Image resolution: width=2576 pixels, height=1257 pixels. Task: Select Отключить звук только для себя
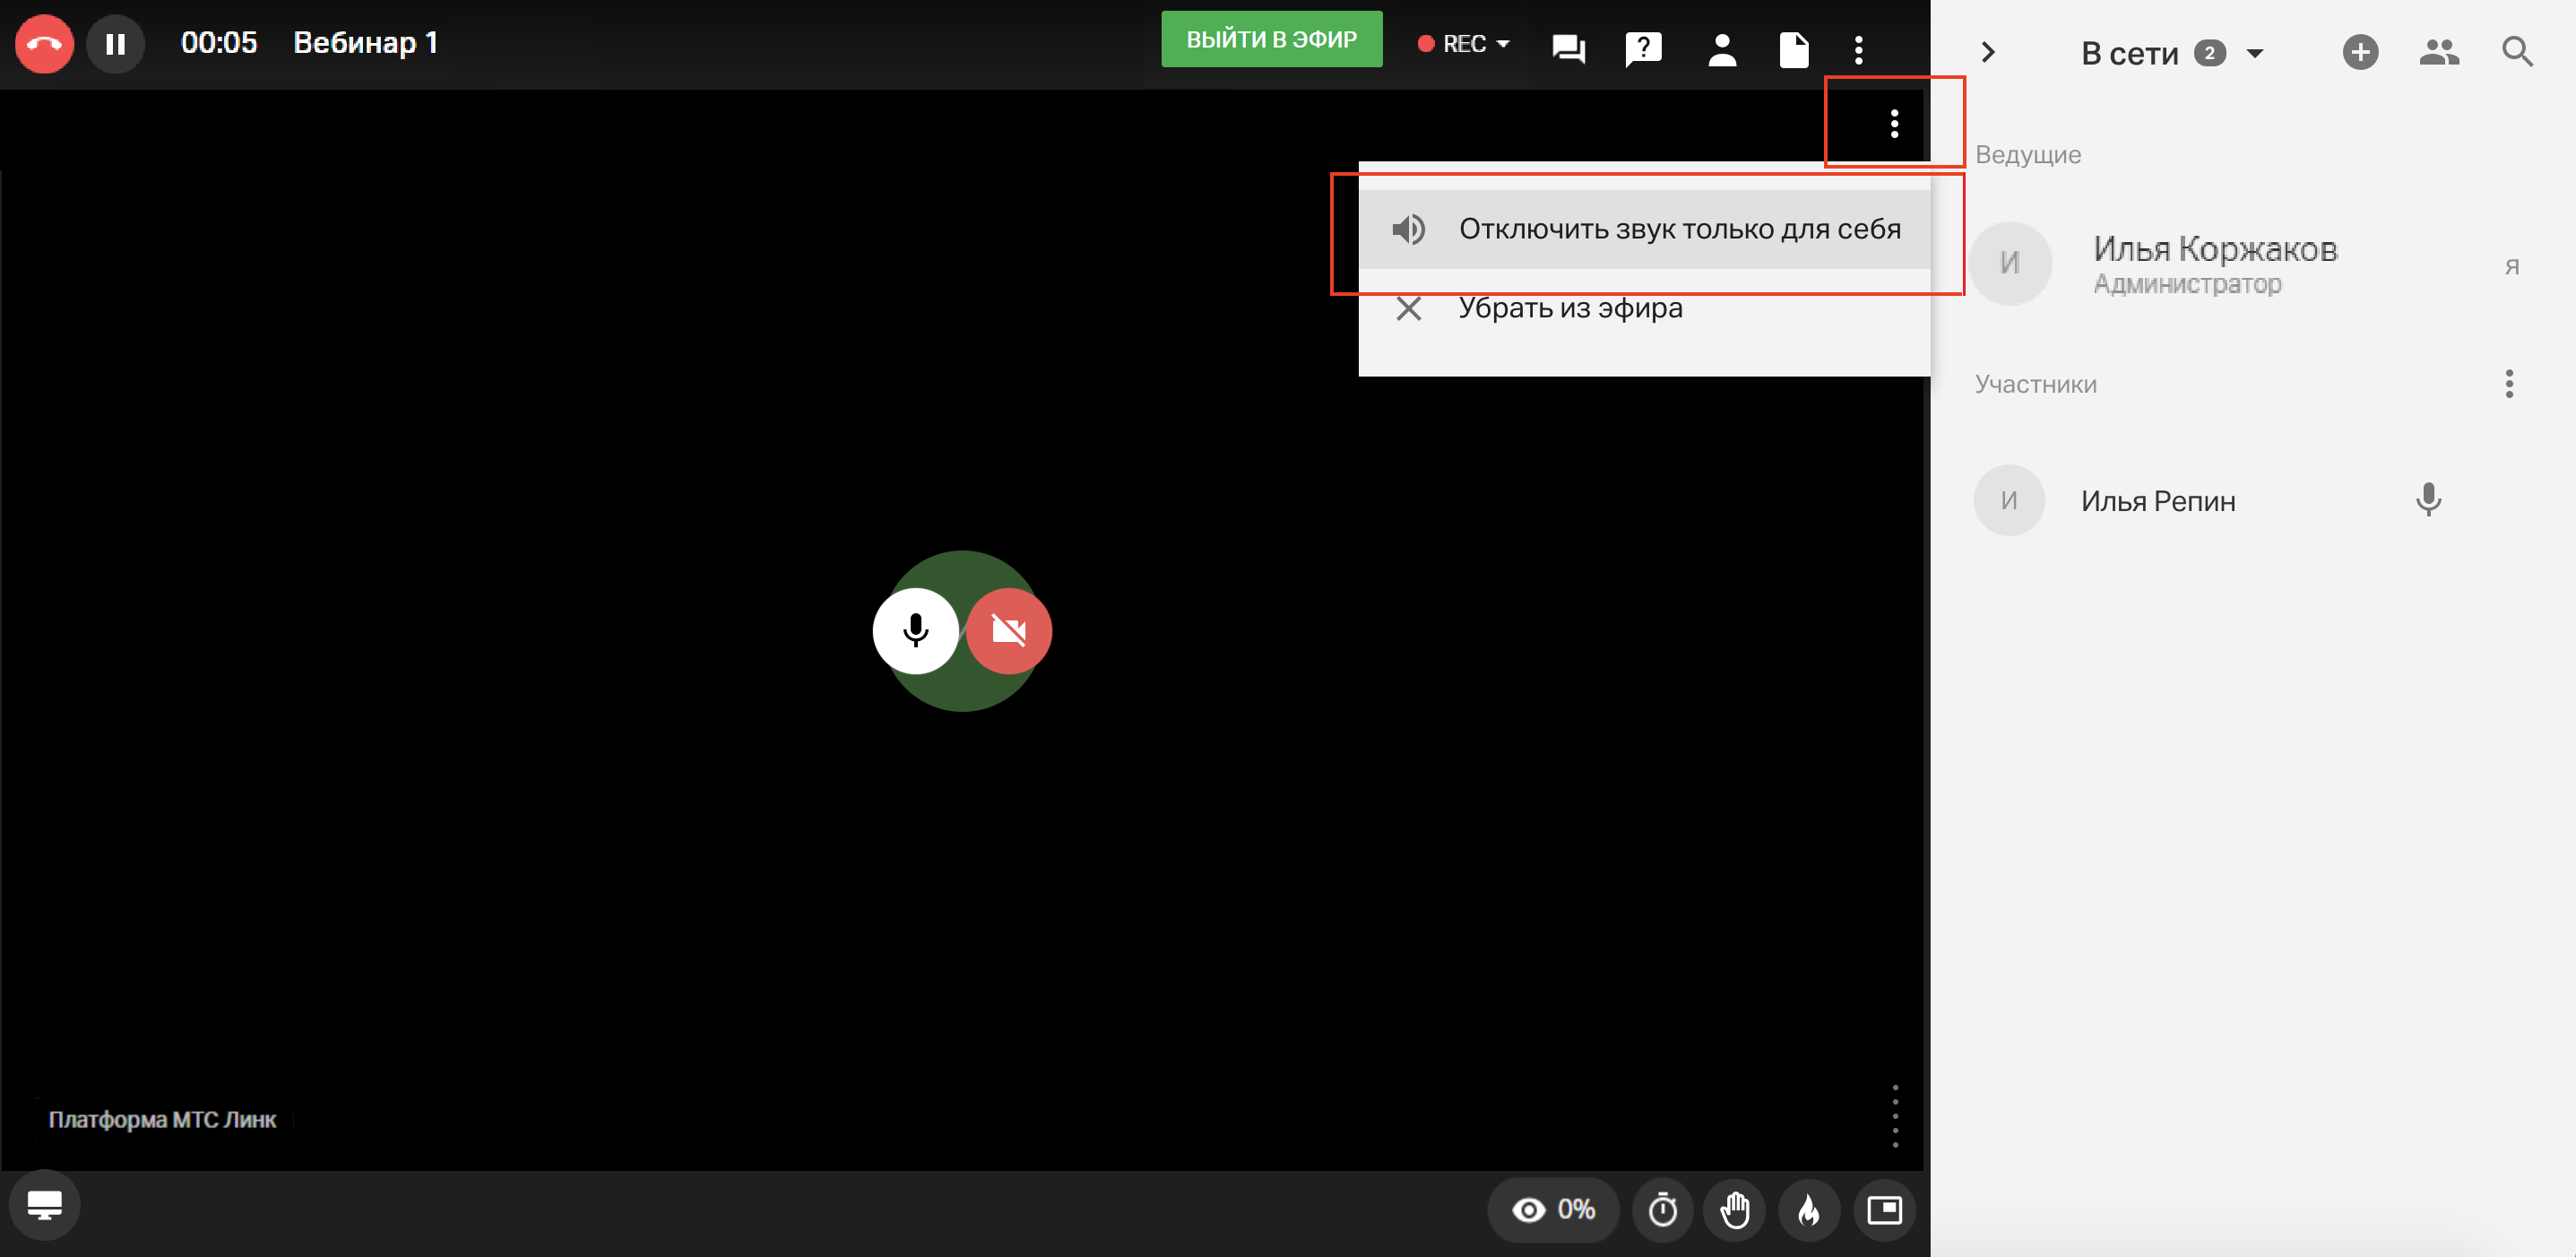click(x=1644, y=229)
